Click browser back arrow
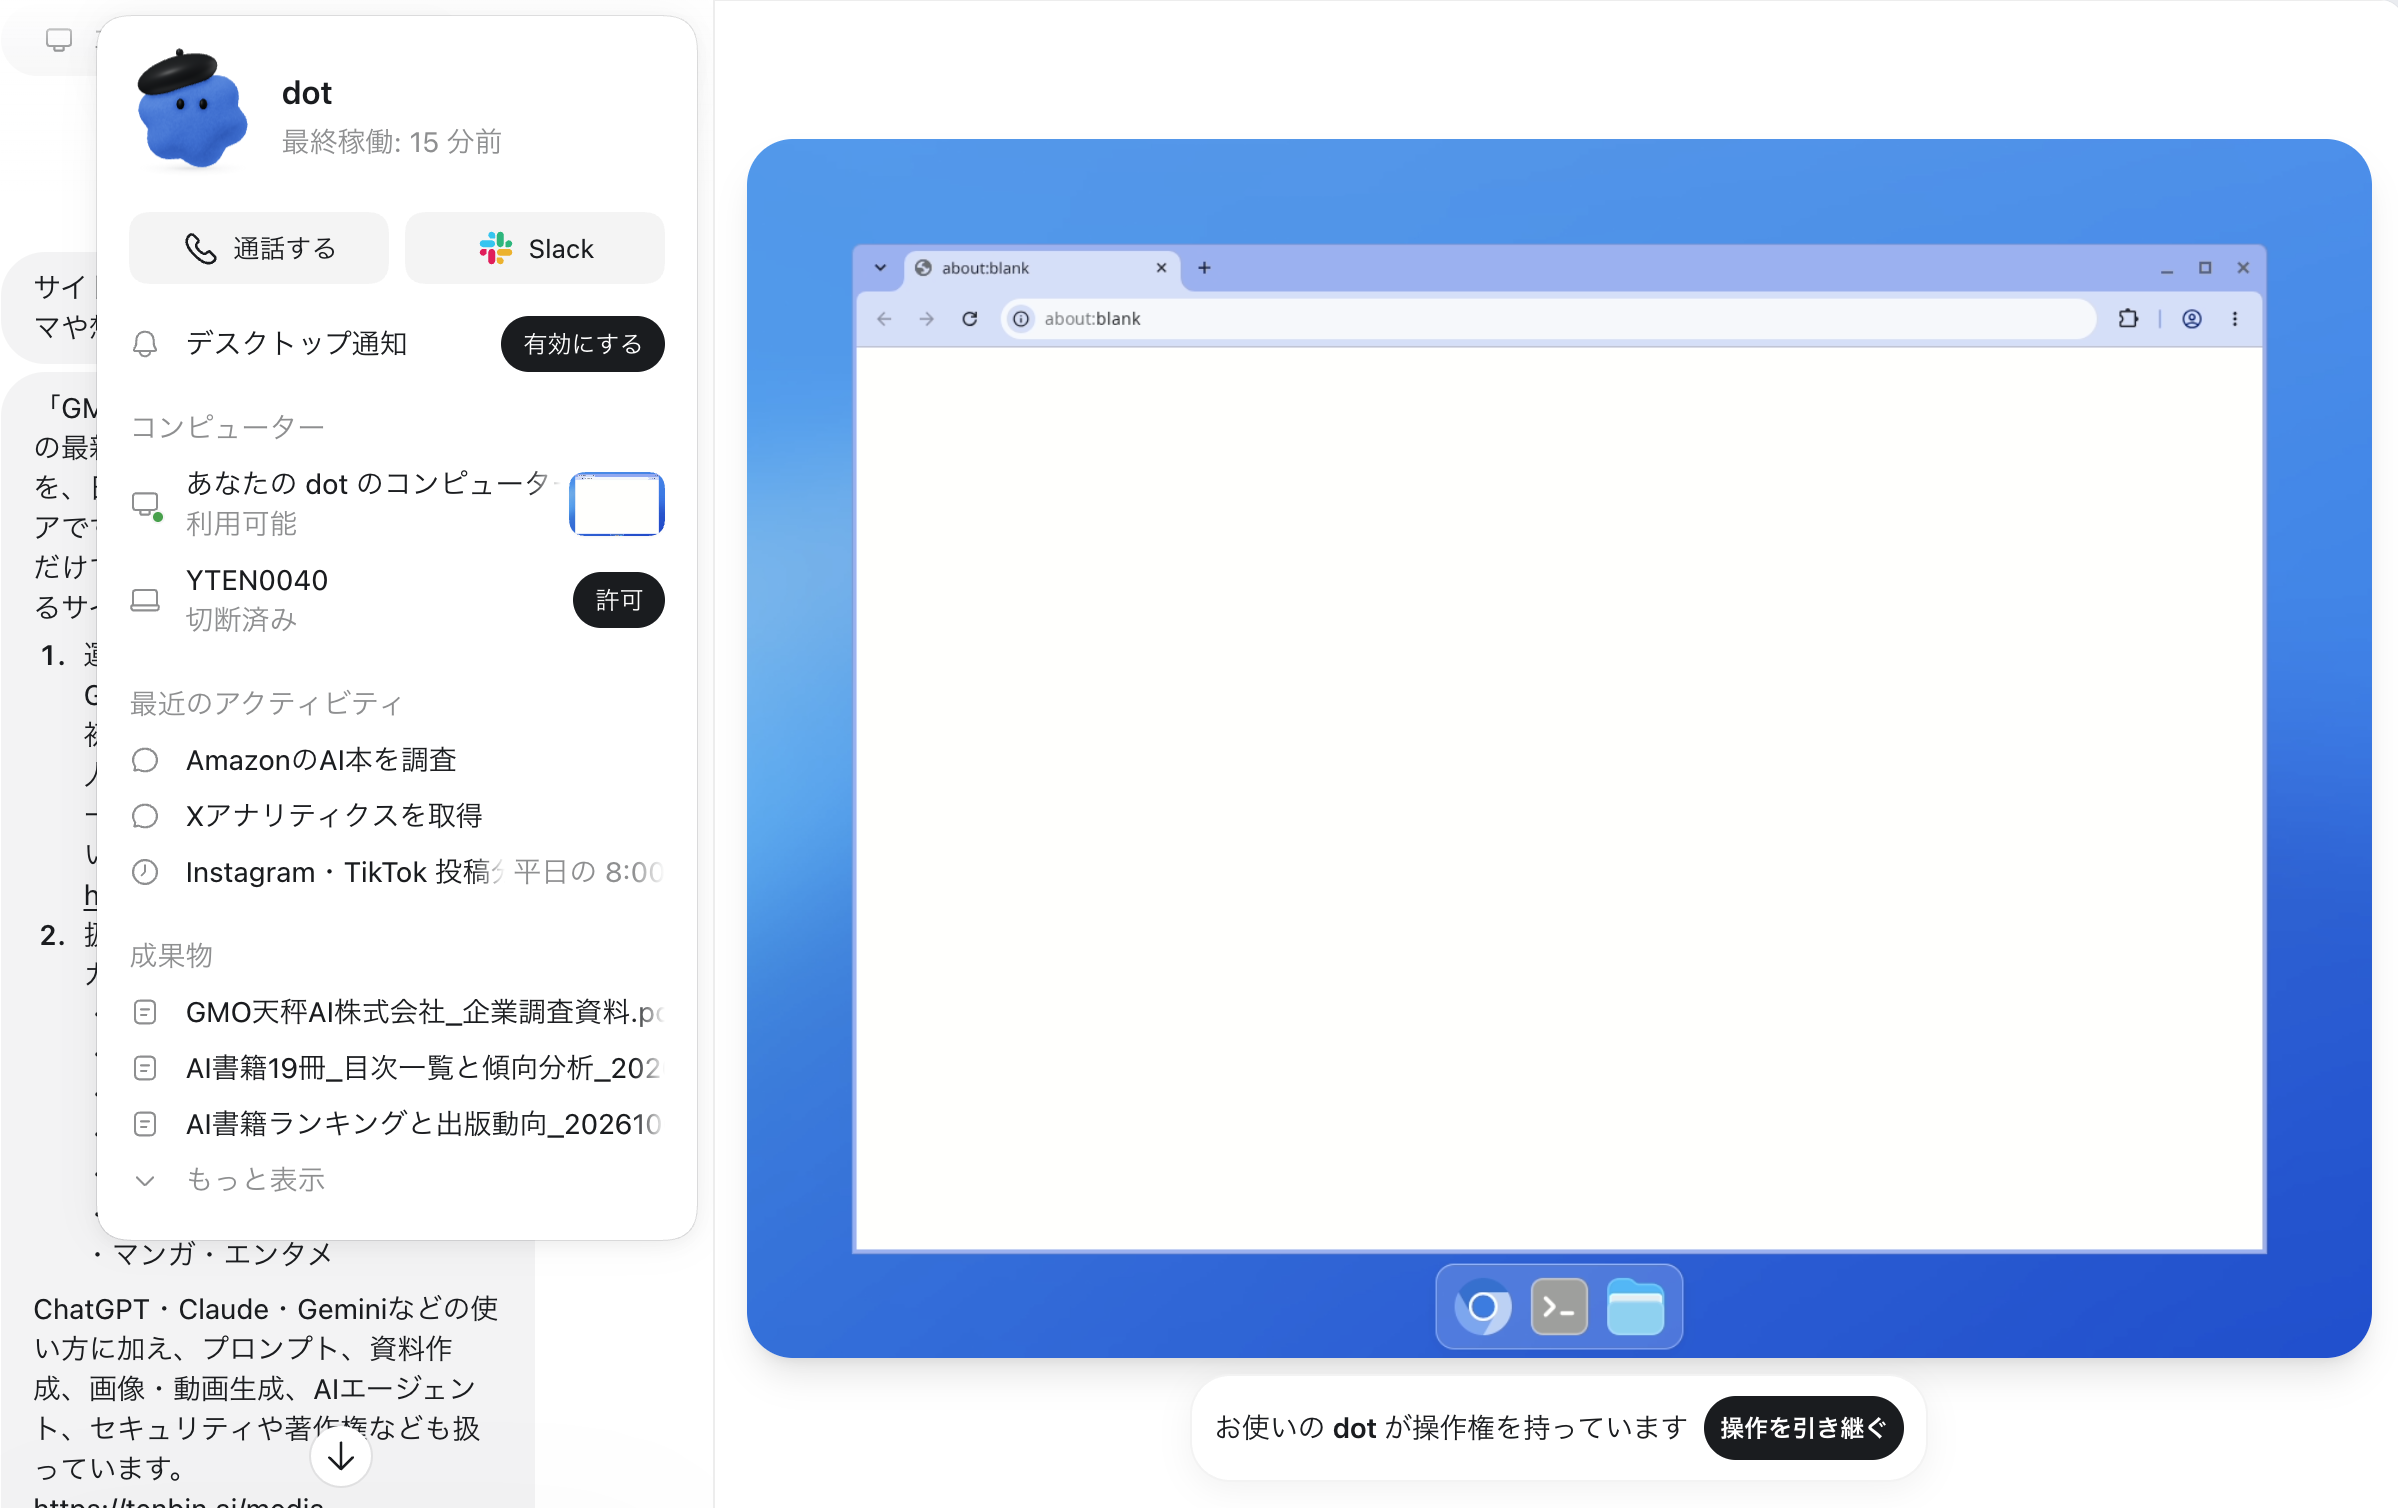2398x1508 pixels. 884,319
